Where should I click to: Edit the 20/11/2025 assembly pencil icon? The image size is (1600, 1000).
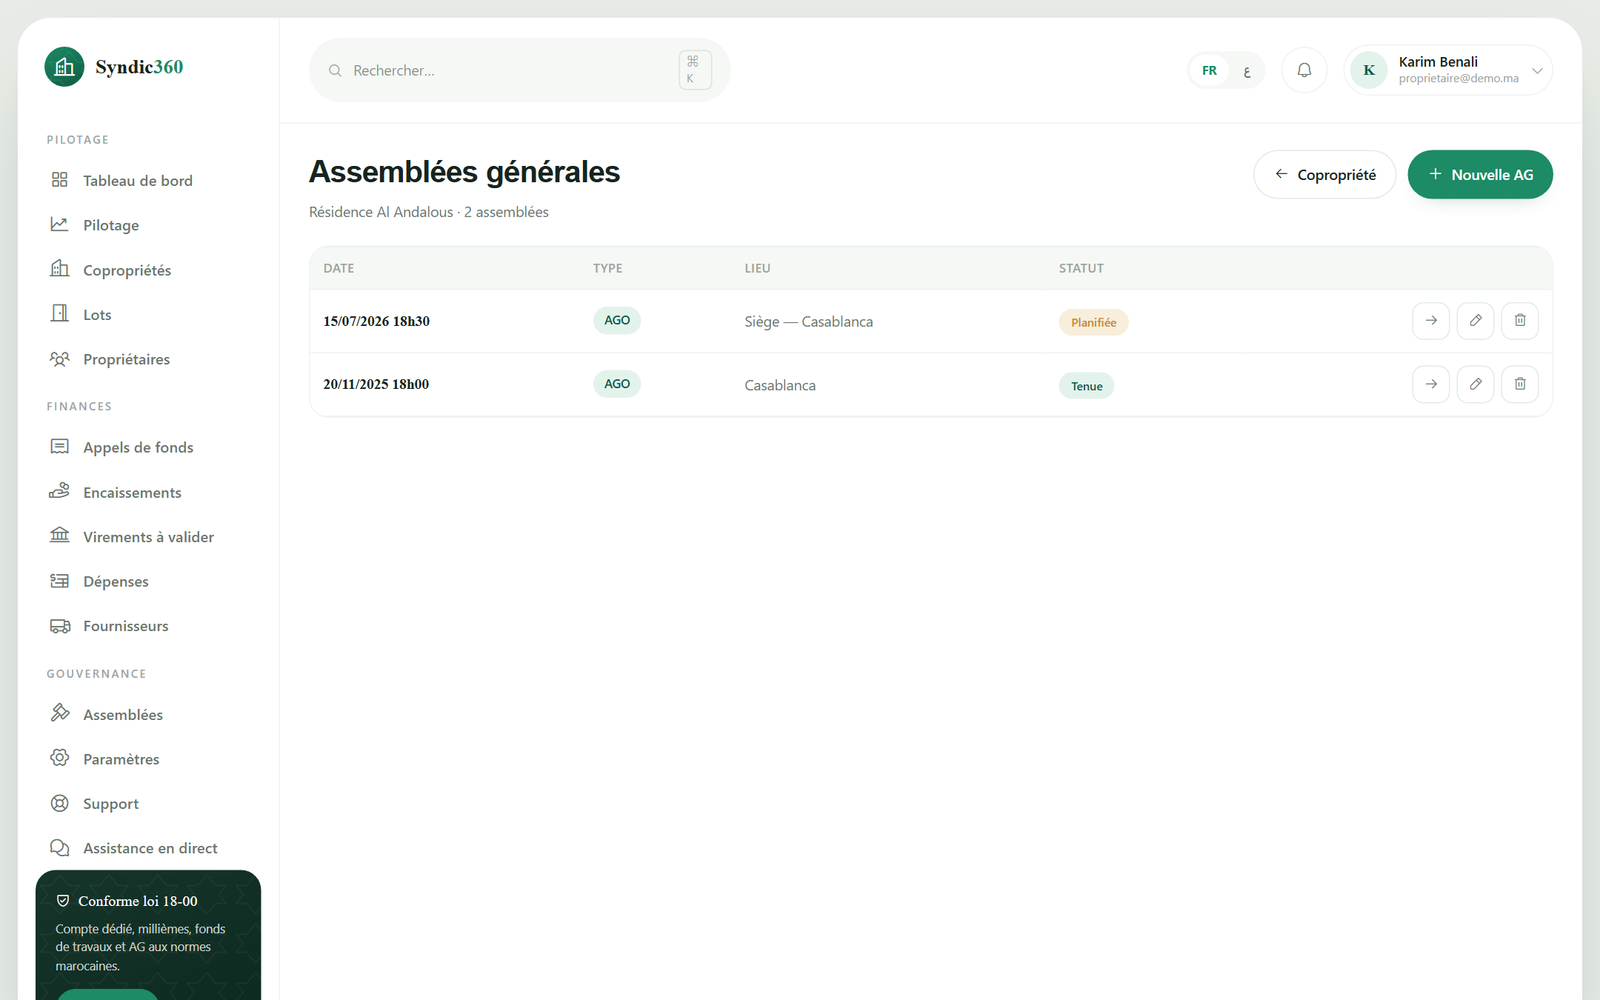[1475, 384]
